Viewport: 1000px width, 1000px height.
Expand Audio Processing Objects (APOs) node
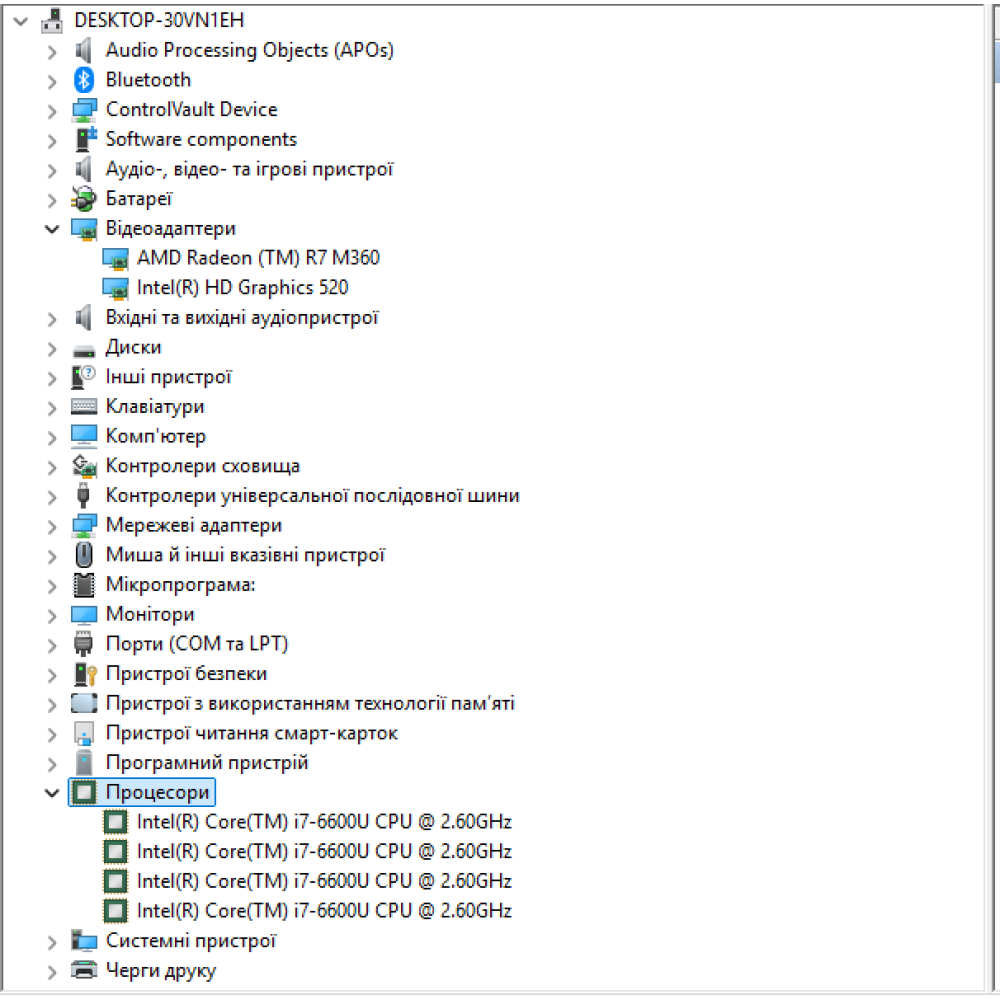52,51
